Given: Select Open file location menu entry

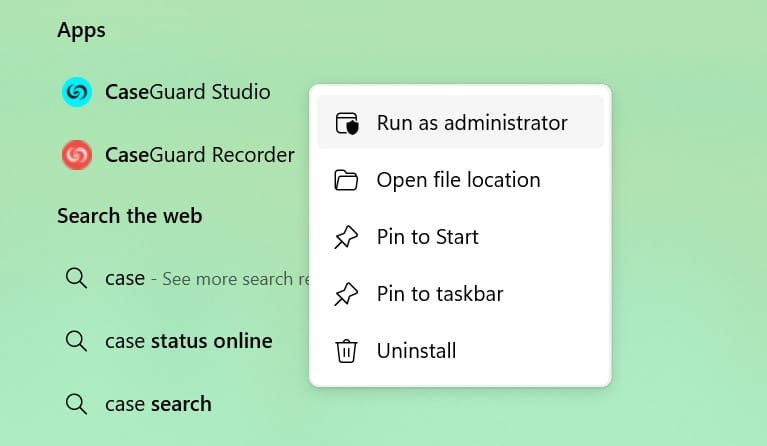Looking at the screenshot, I should 458,180.
